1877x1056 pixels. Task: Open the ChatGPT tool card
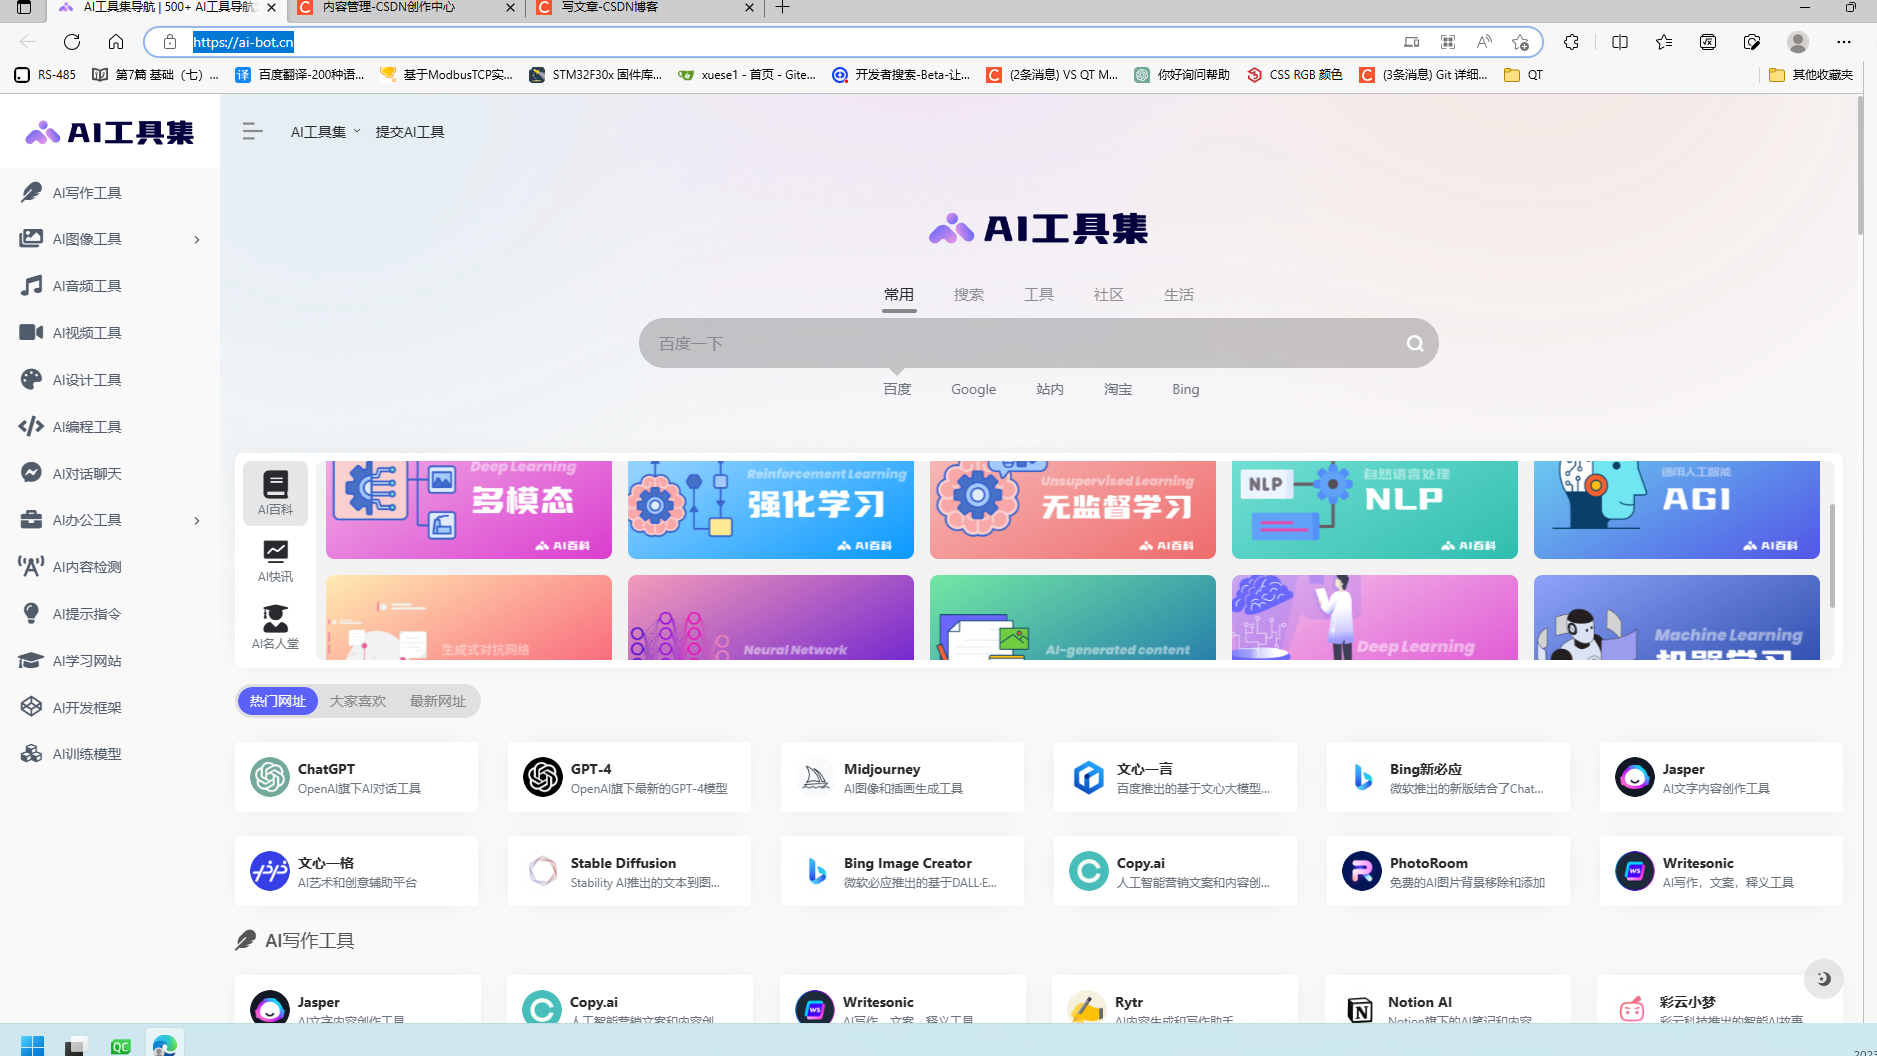(x=356, y=777)
